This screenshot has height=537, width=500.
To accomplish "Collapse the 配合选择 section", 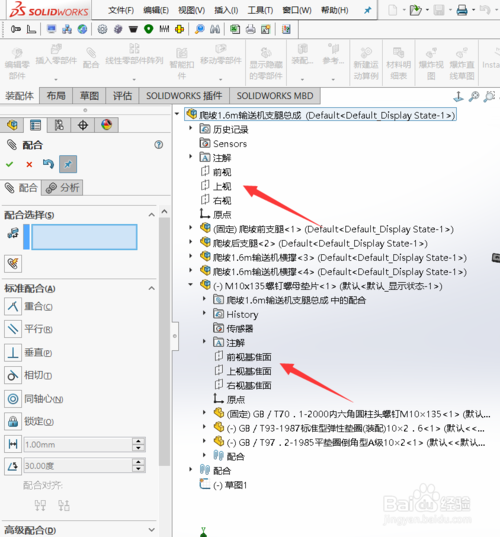I will (151, 215).
